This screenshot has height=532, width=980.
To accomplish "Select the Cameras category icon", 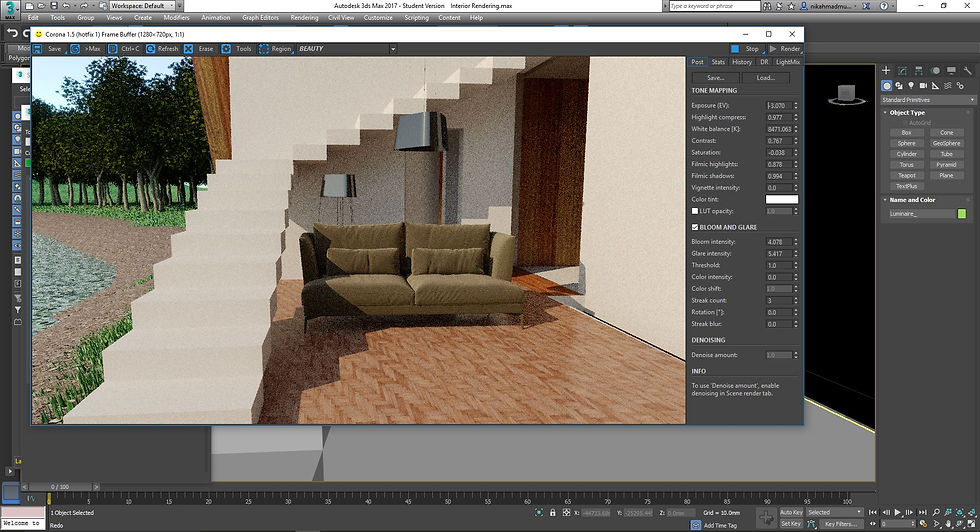I will tap(923, 86).
